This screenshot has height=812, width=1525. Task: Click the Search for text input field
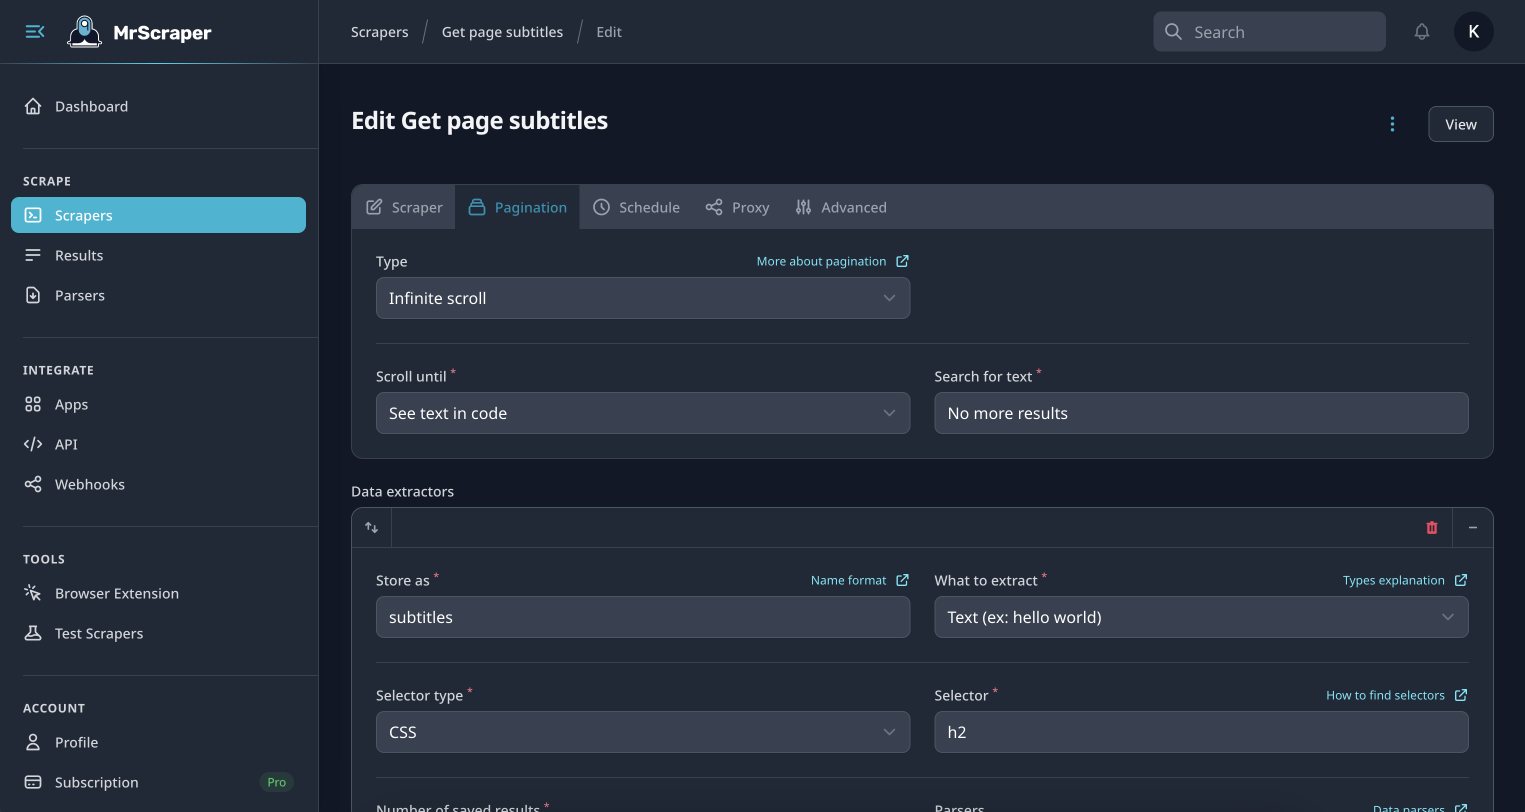[x=1200, y=412]
